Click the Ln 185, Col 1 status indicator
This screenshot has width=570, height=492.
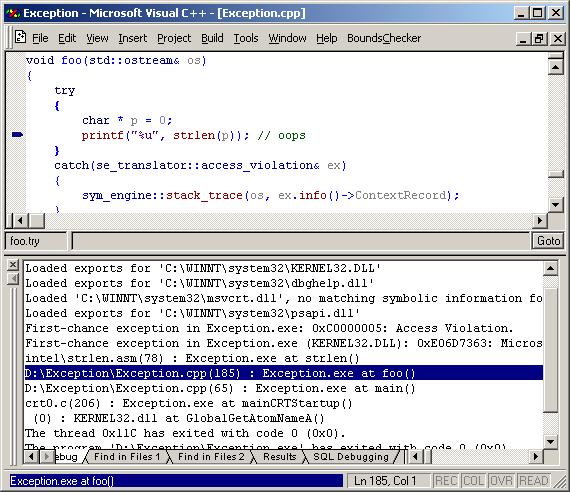pyautogui.click(x=388, y=481)
